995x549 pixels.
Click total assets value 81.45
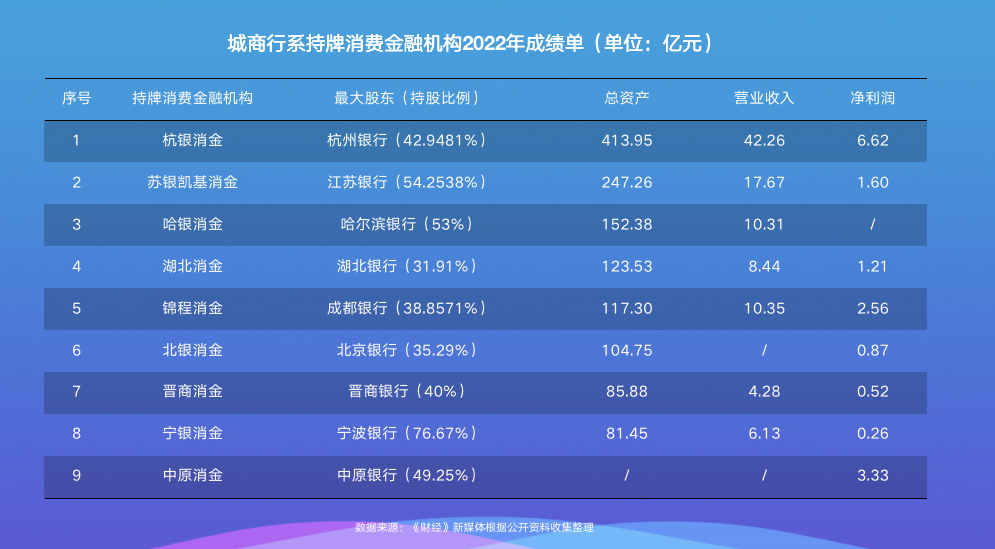pyautogui.click(x=626, y=433)
